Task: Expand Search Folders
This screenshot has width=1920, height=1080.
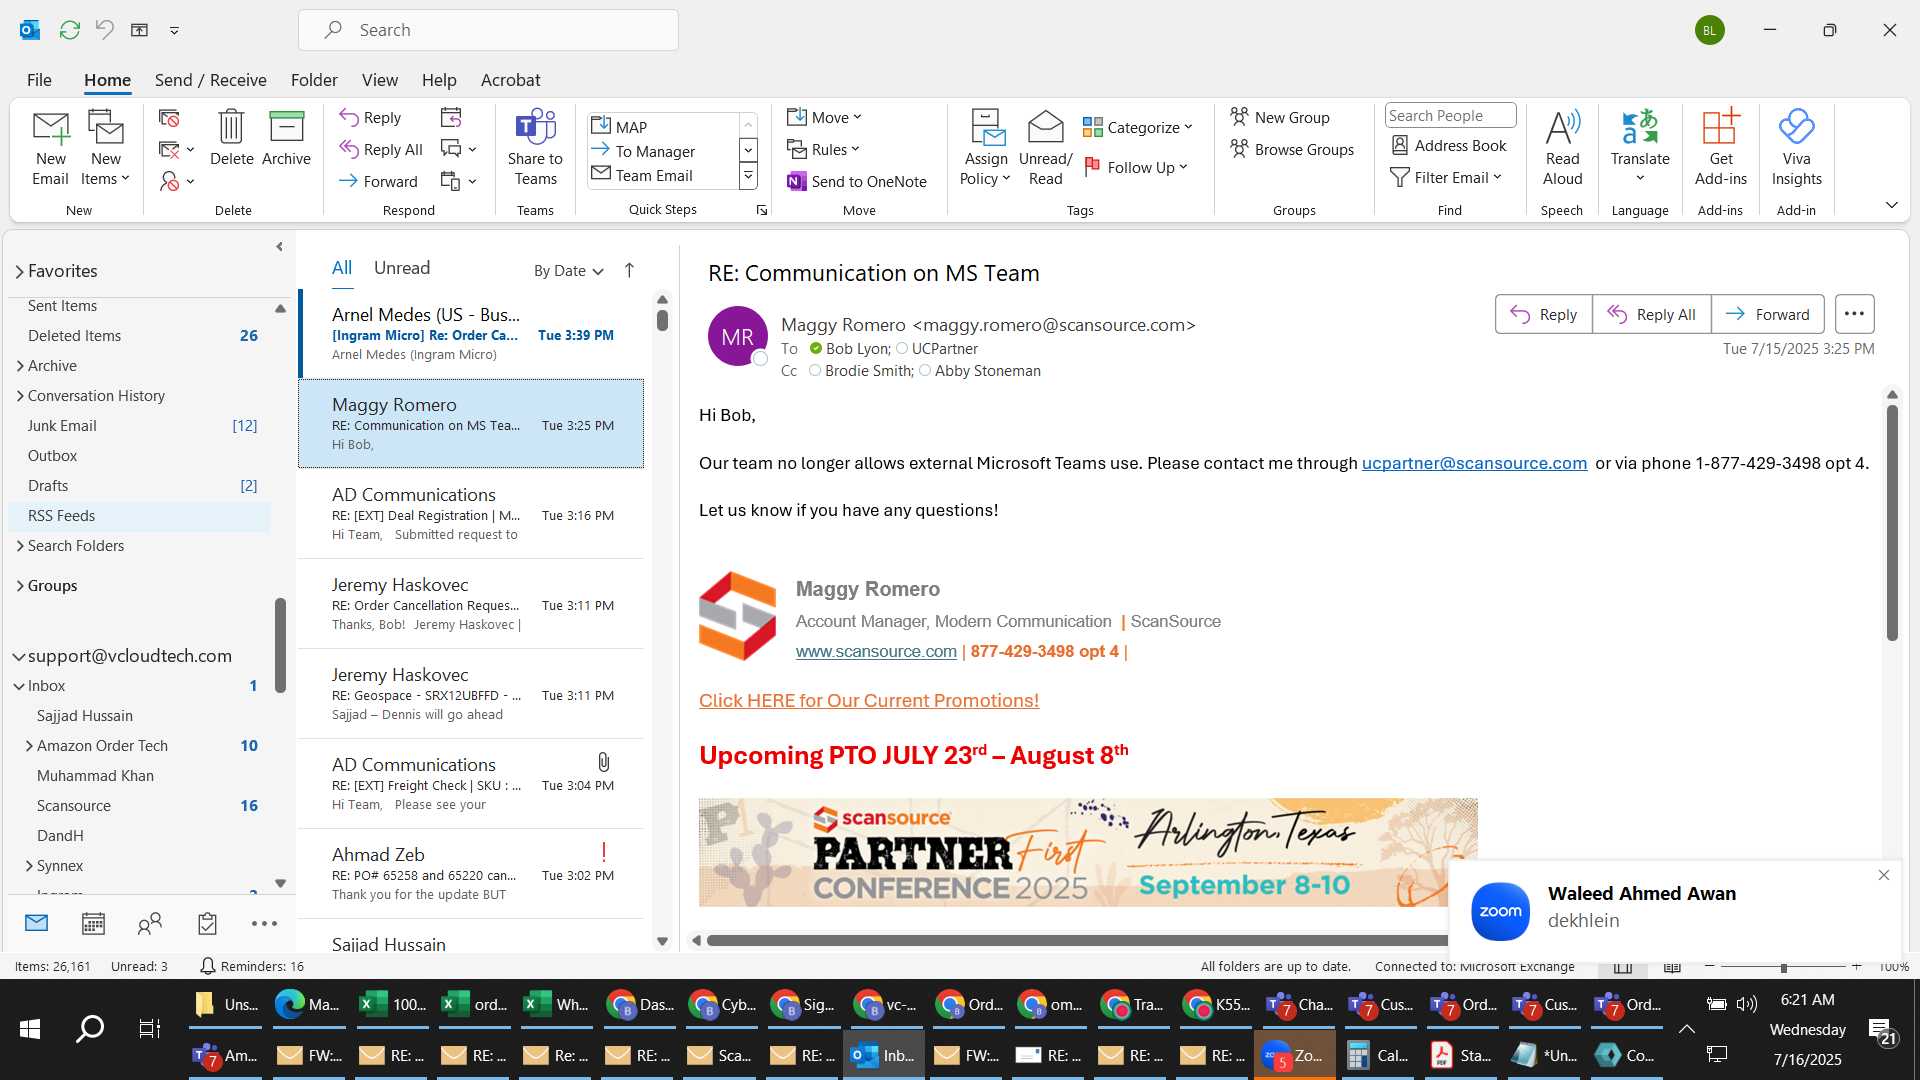Action: [20, 546]
